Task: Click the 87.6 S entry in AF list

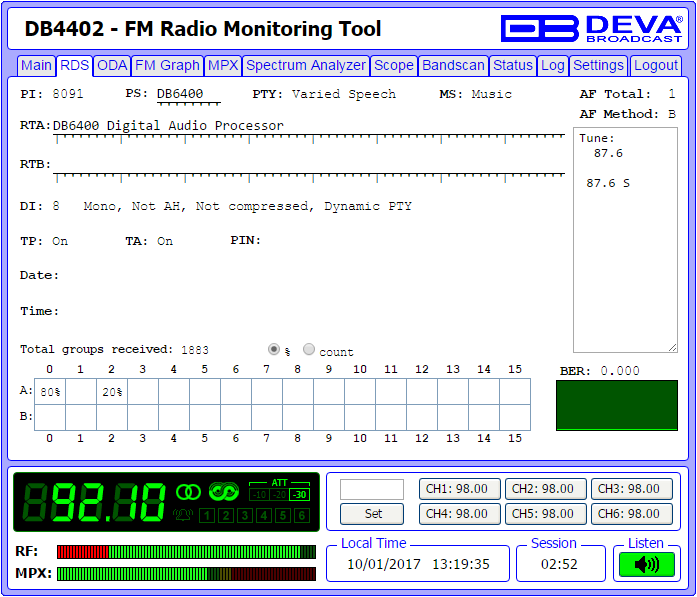Action: pos(608,183)
